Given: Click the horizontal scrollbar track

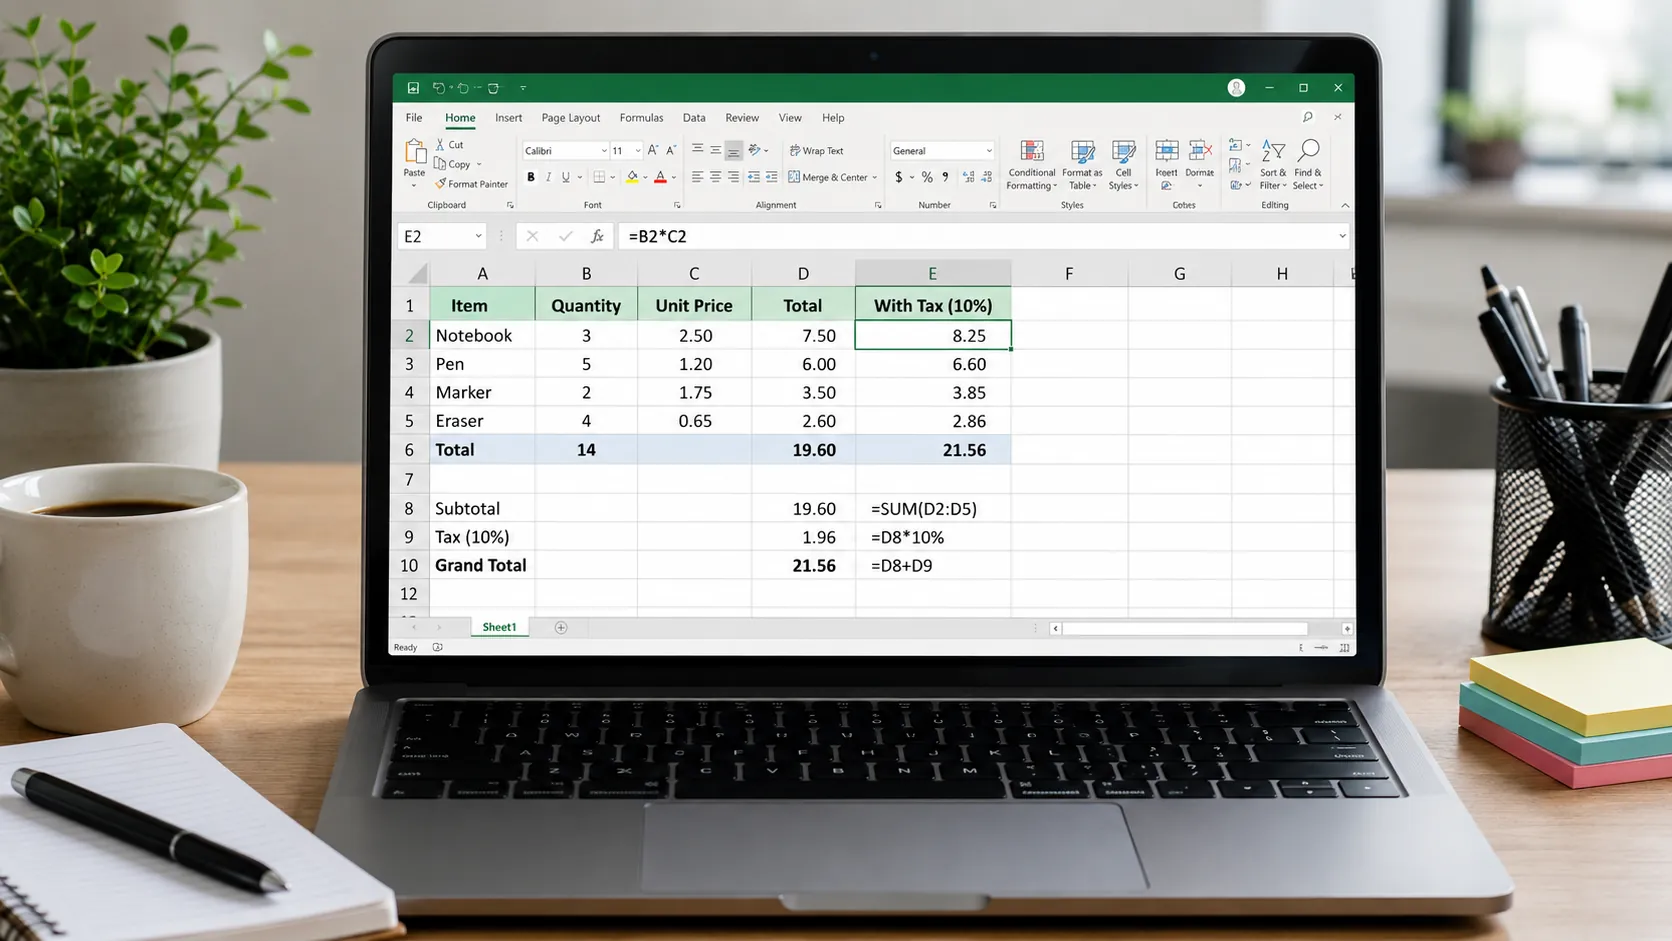Looking at the screenshot, I should point(1185,628).
